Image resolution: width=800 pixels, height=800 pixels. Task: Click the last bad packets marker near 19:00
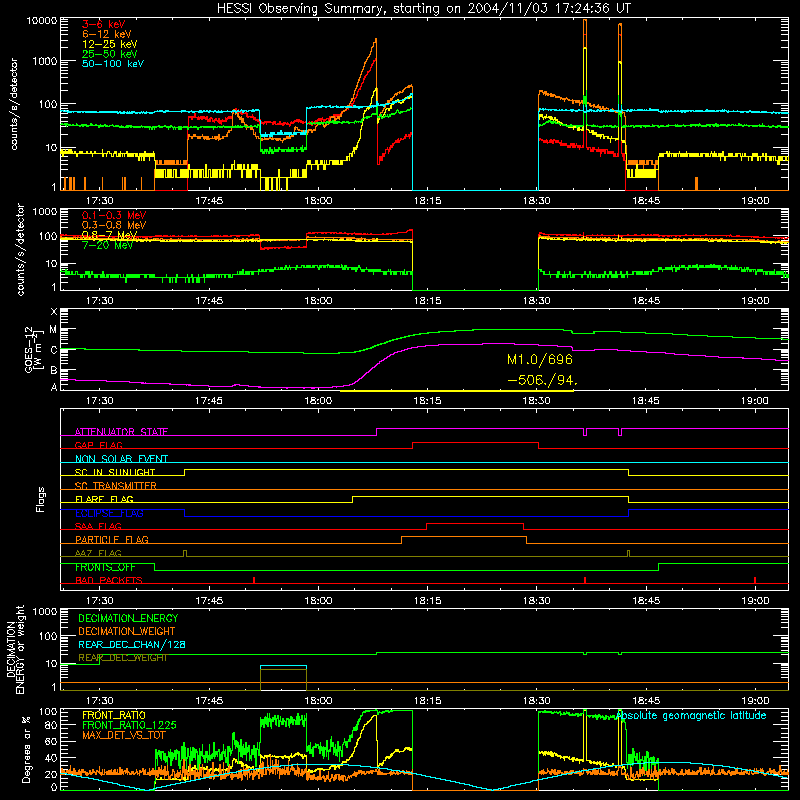(755, 580)
